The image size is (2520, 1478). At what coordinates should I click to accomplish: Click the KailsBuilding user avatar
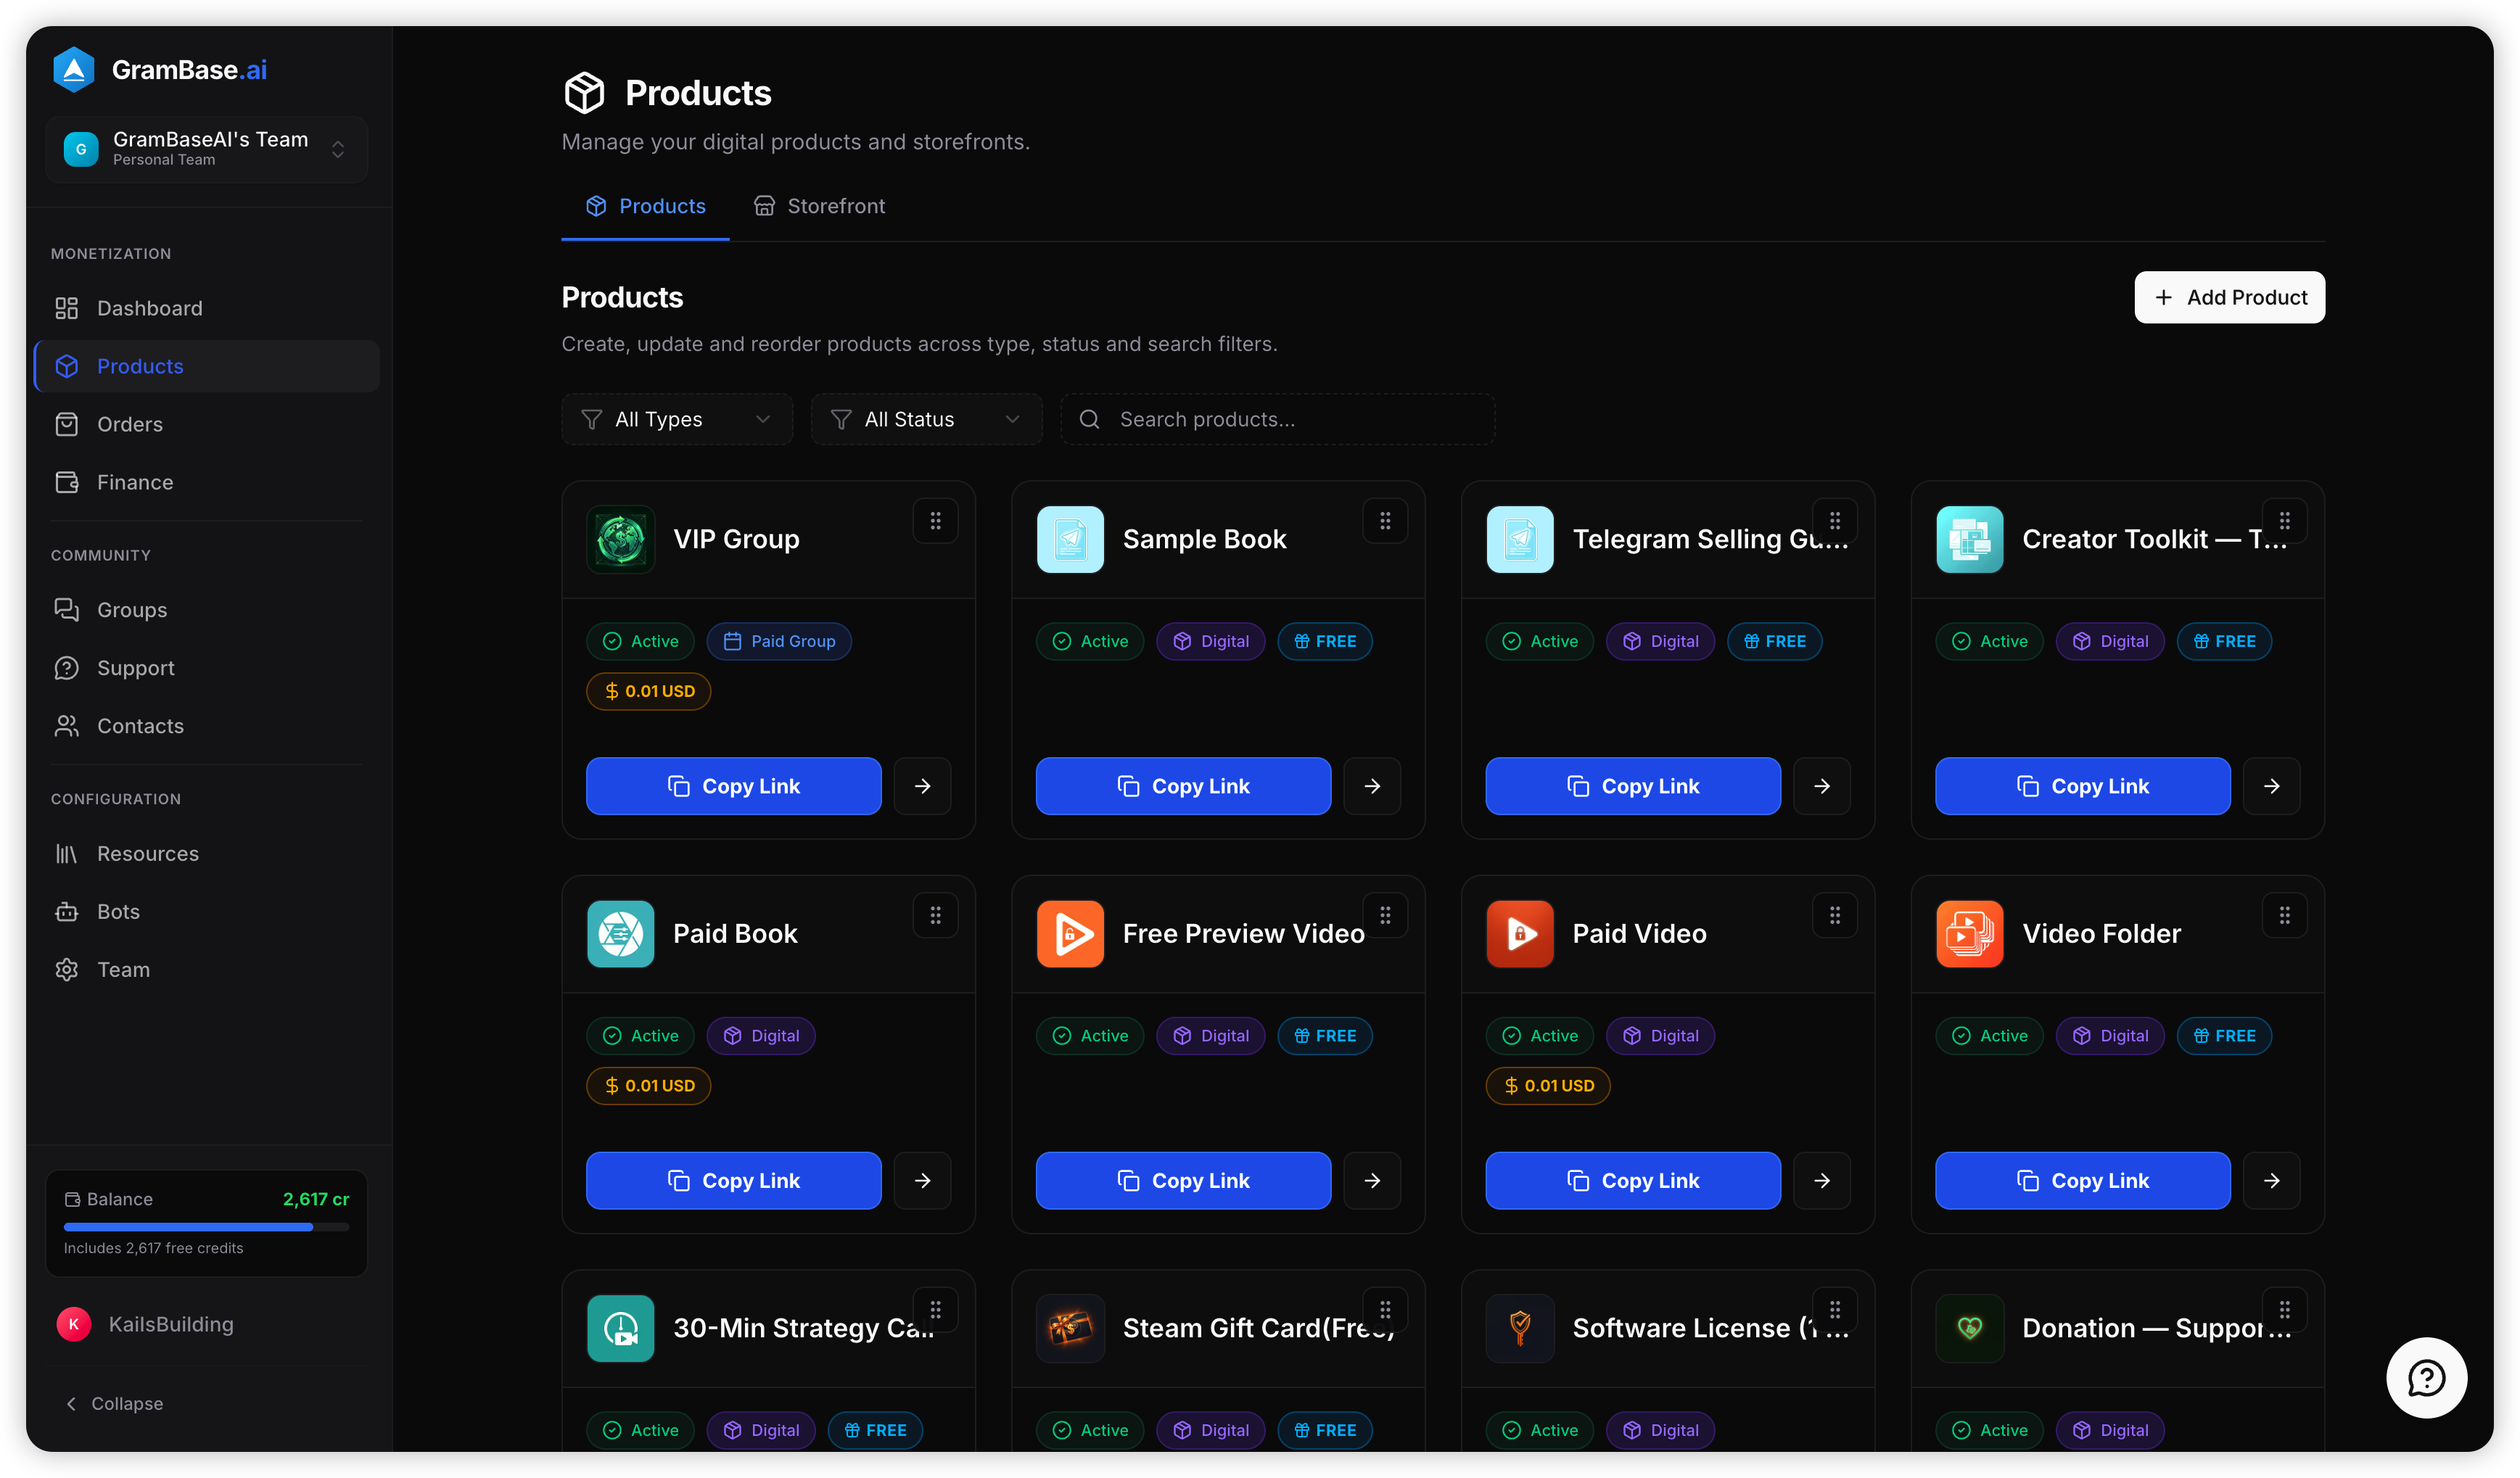[x=73, y=1324]
